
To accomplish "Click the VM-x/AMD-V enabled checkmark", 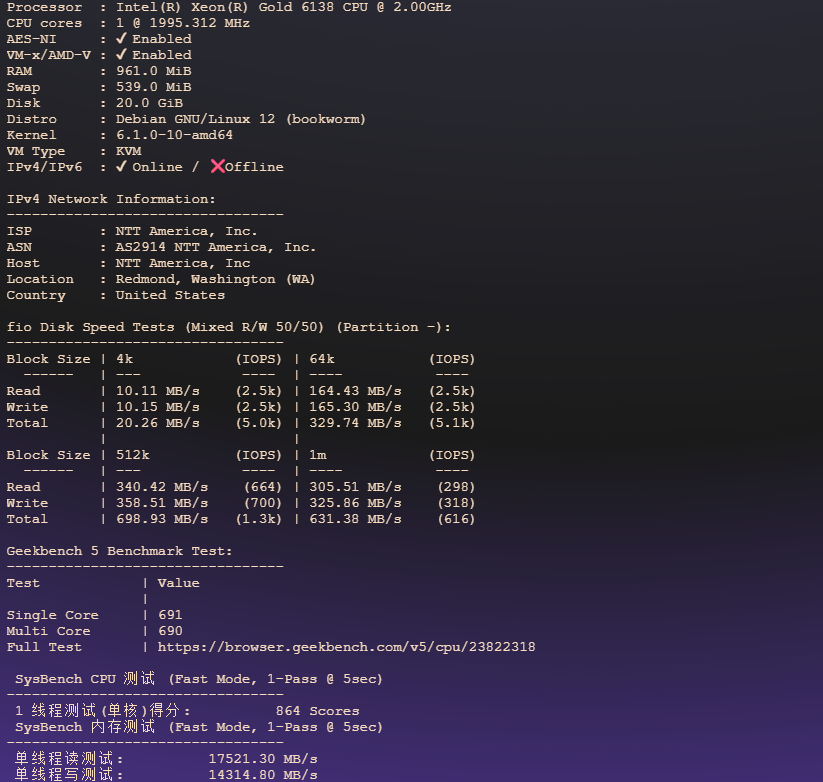I will 121,55.
